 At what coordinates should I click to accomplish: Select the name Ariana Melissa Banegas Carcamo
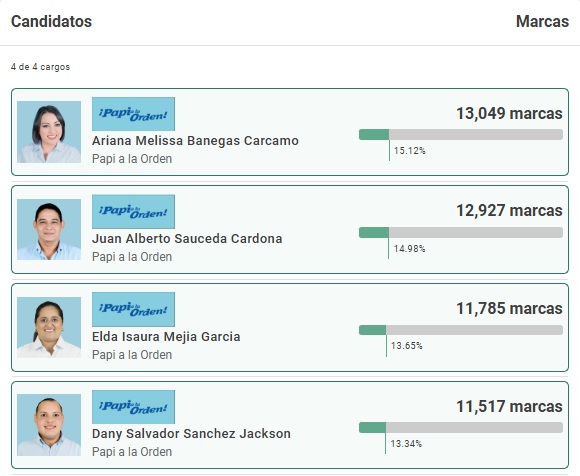[x=195, y=141]
